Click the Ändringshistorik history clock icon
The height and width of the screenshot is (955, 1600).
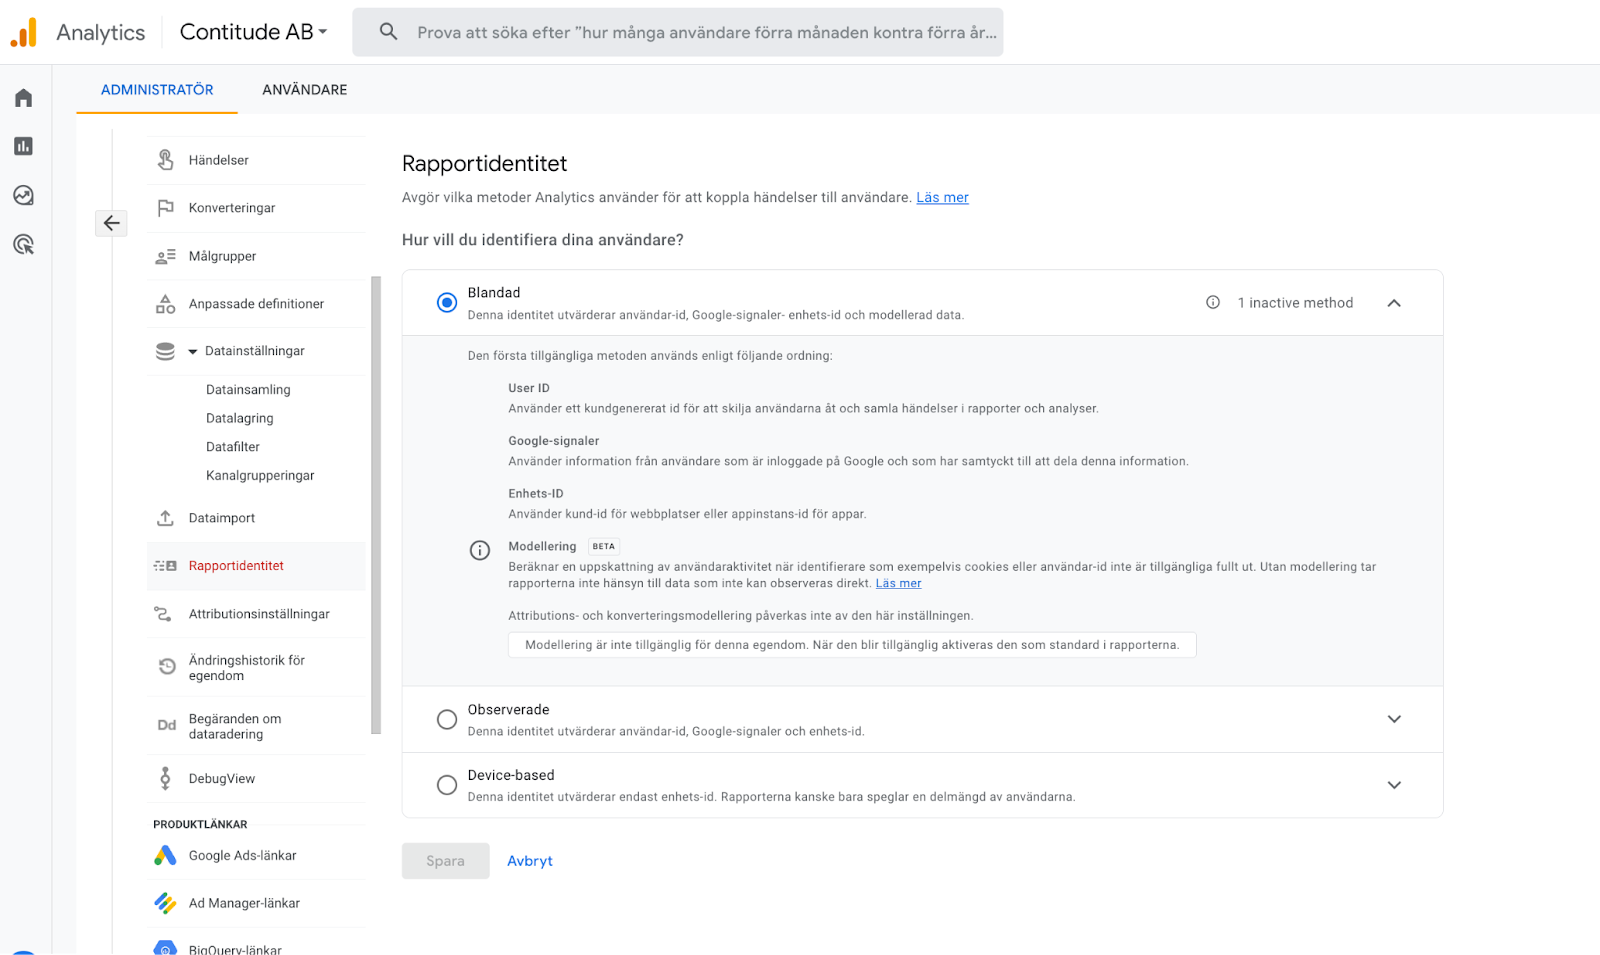pos(167,666)
